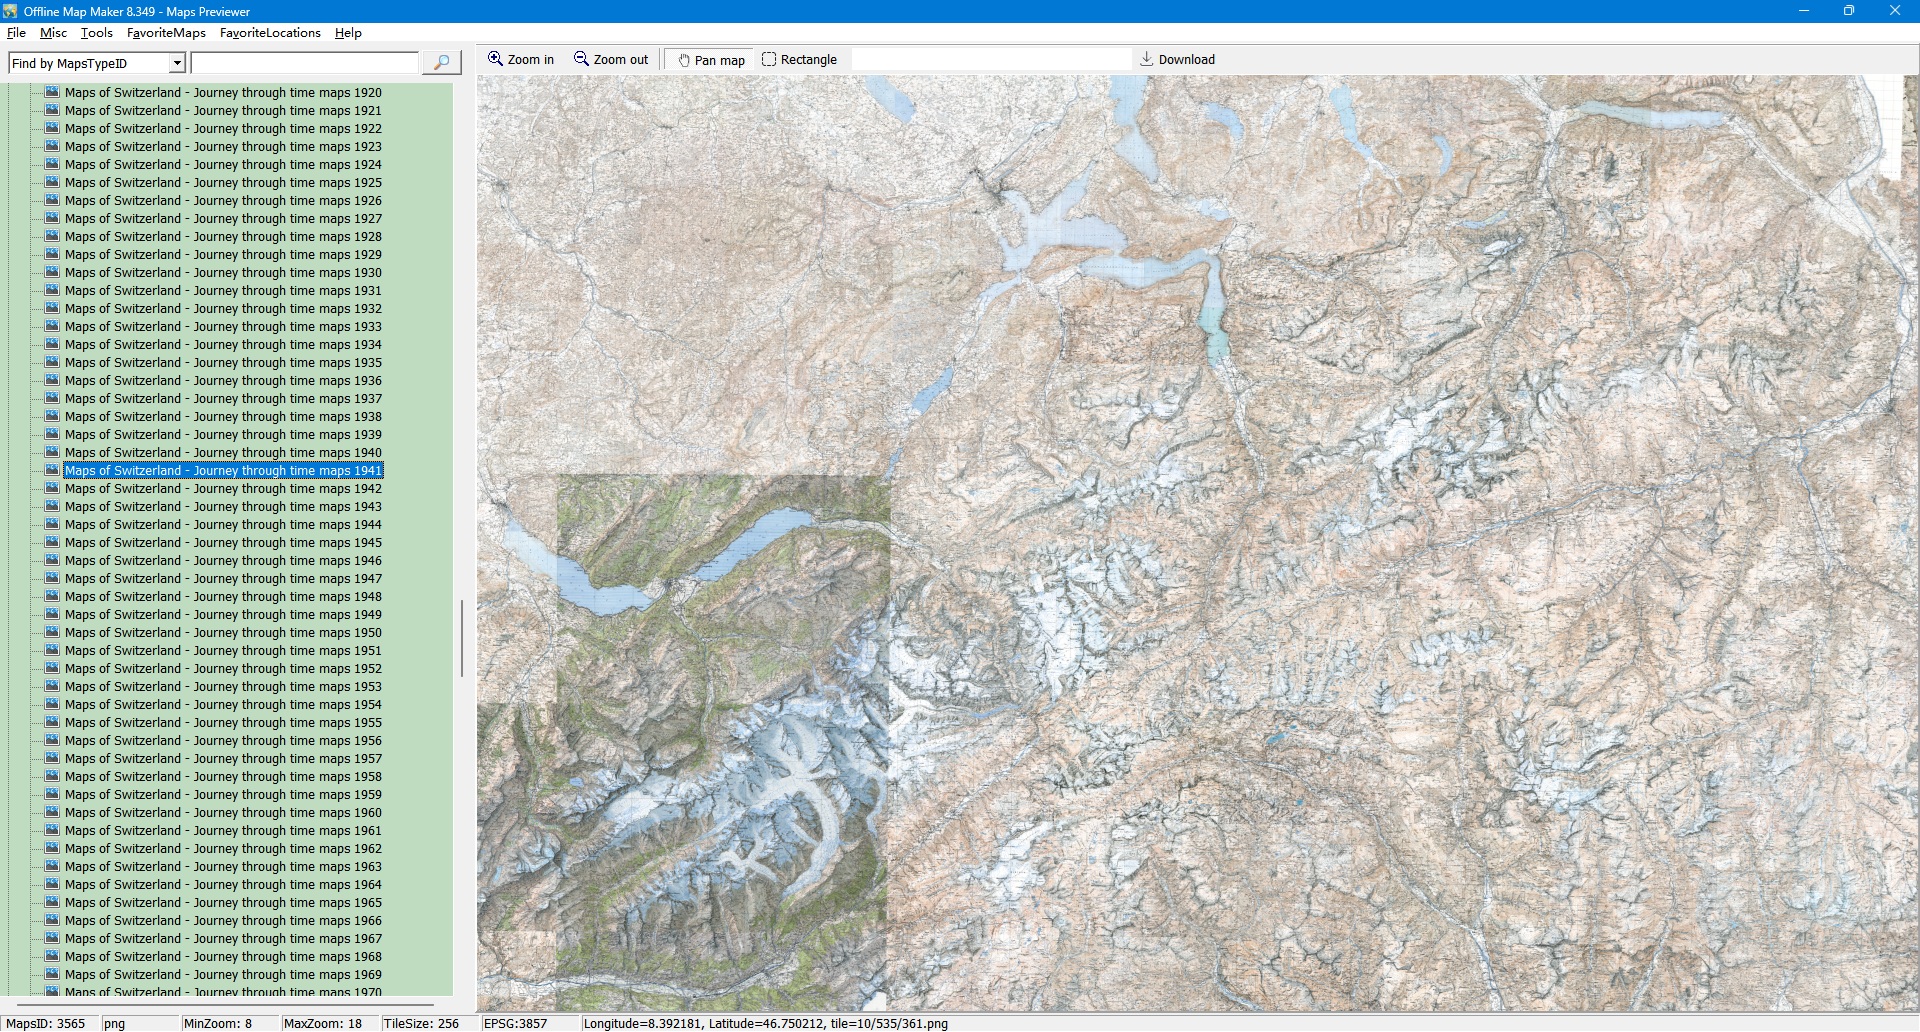Click map icon beside maps 1920 entry

click(x=52, y=92)
